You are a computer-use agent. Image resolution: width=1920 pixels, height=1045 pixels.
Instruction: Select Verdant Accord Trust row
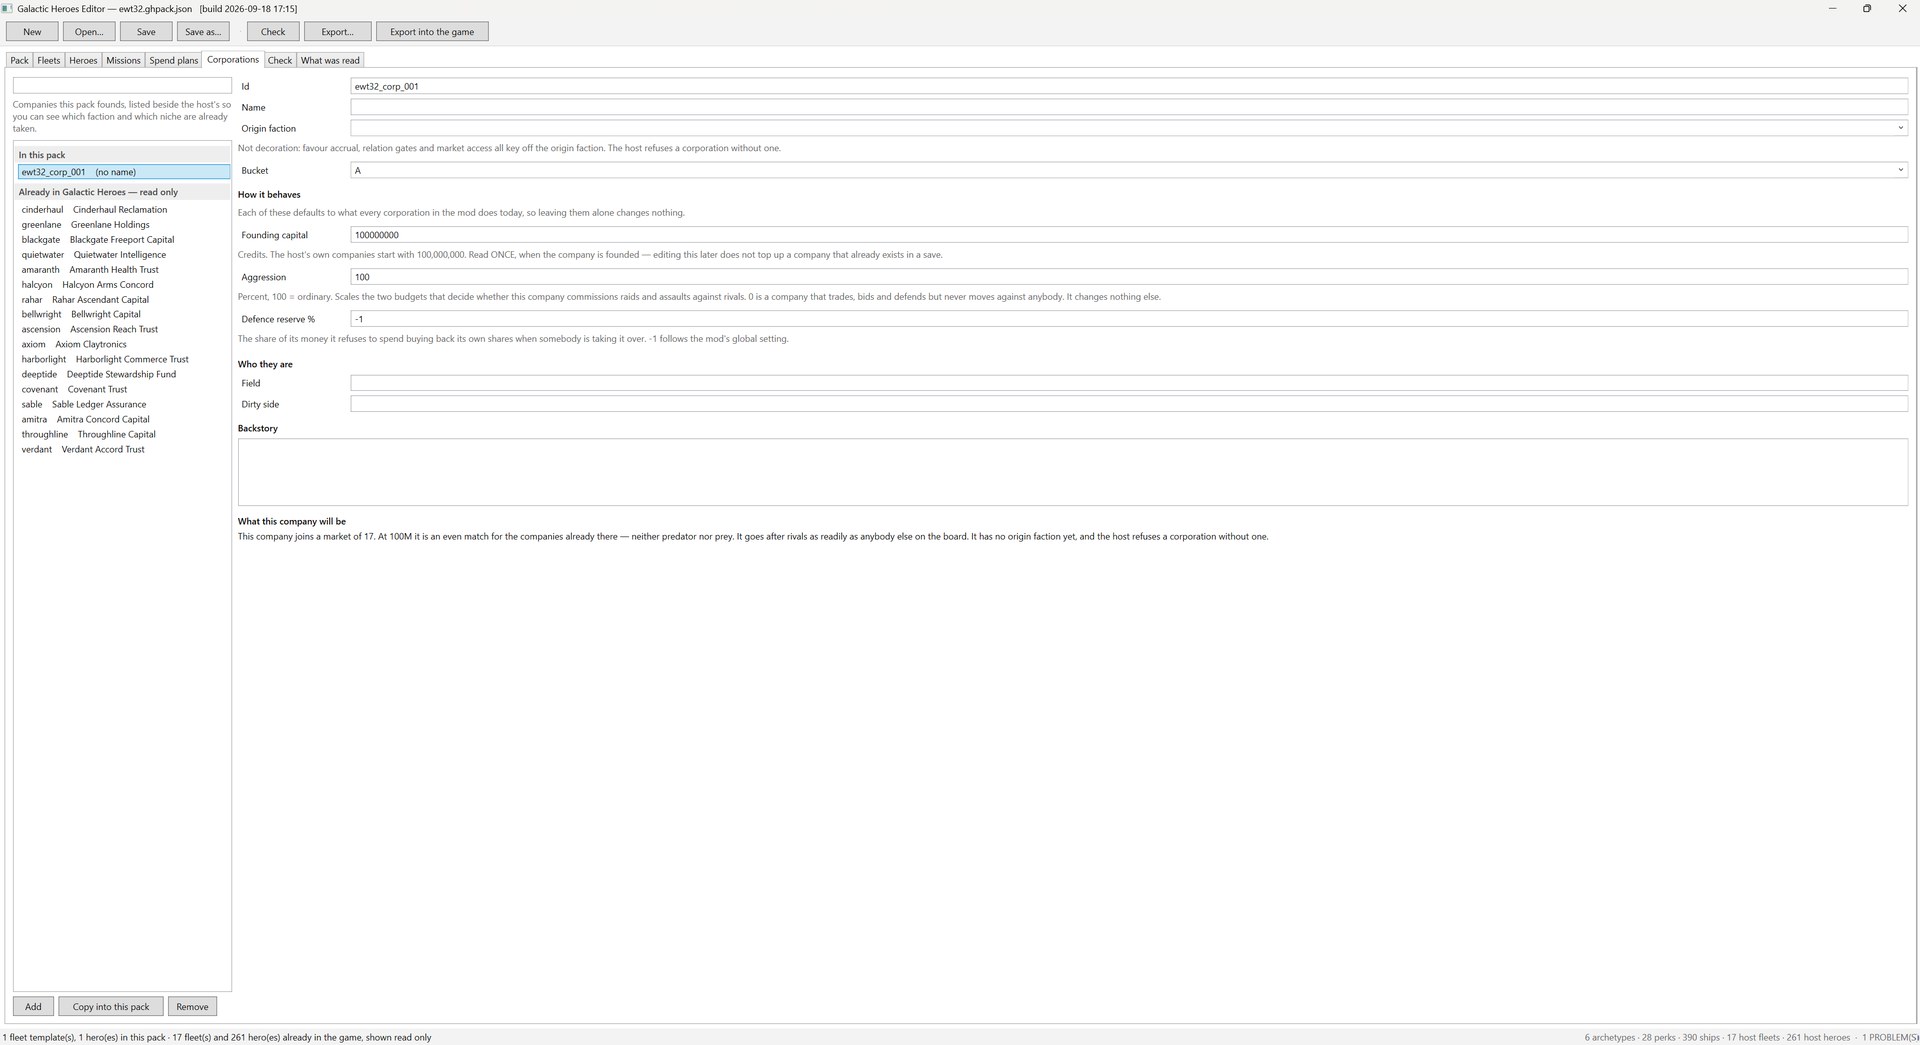pyautogui.click(x=123, y=449)
